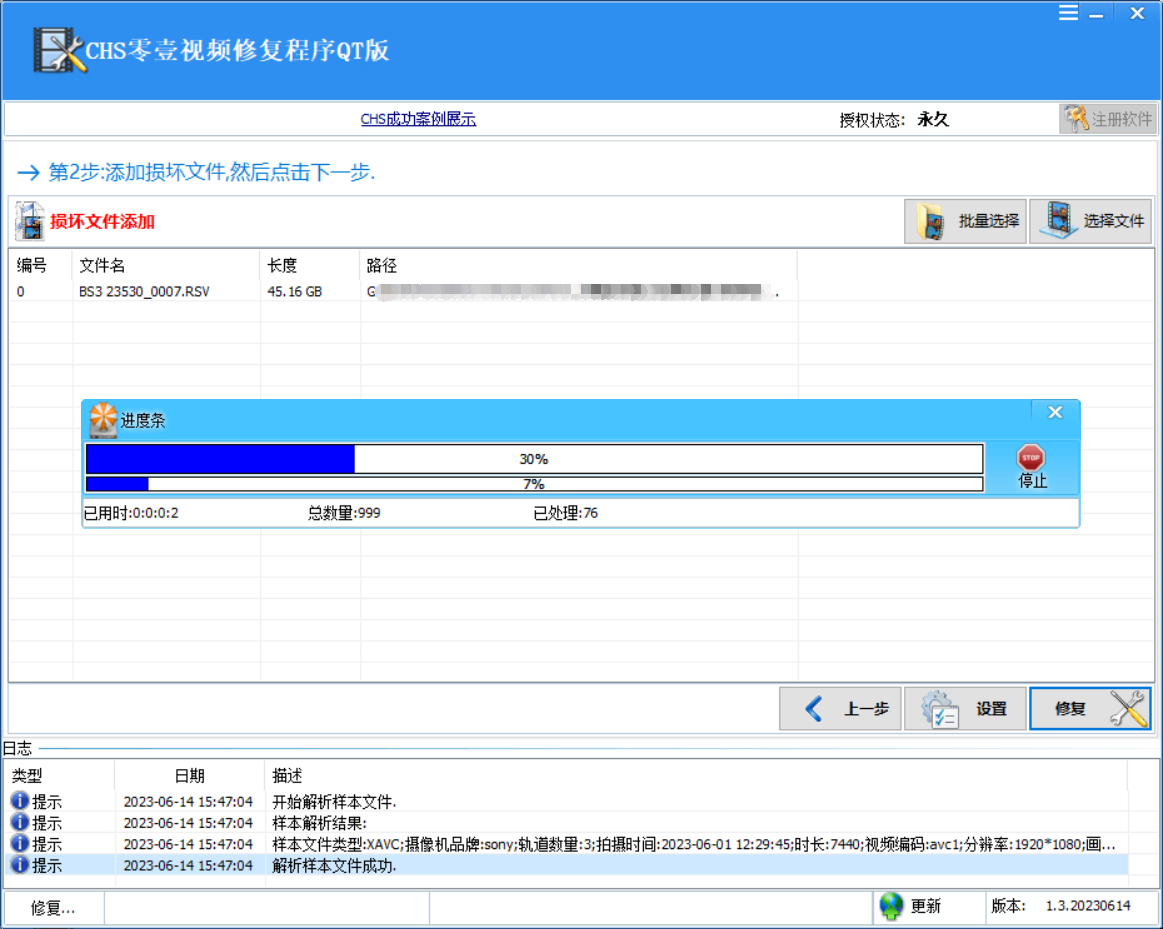Image resolution: width=1163 pixels, height=929 pixels.
Task: Close the CHS video repair window
Action: (x=1137, y=13)
